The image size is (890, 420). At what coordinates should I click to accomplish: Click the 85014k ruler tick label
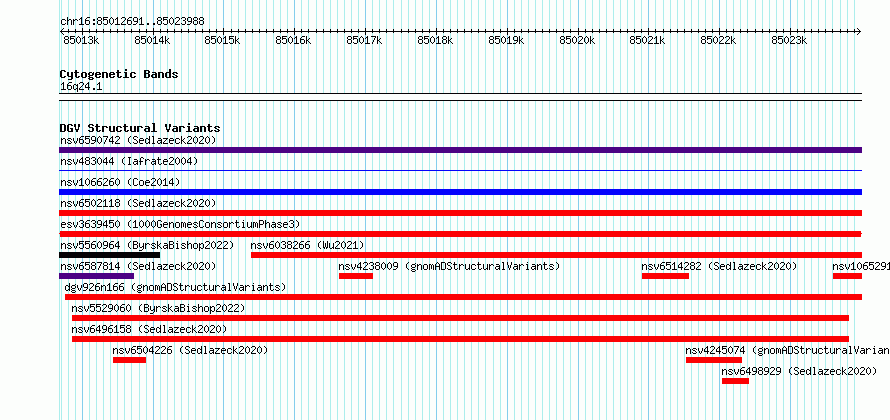(152, 40)
